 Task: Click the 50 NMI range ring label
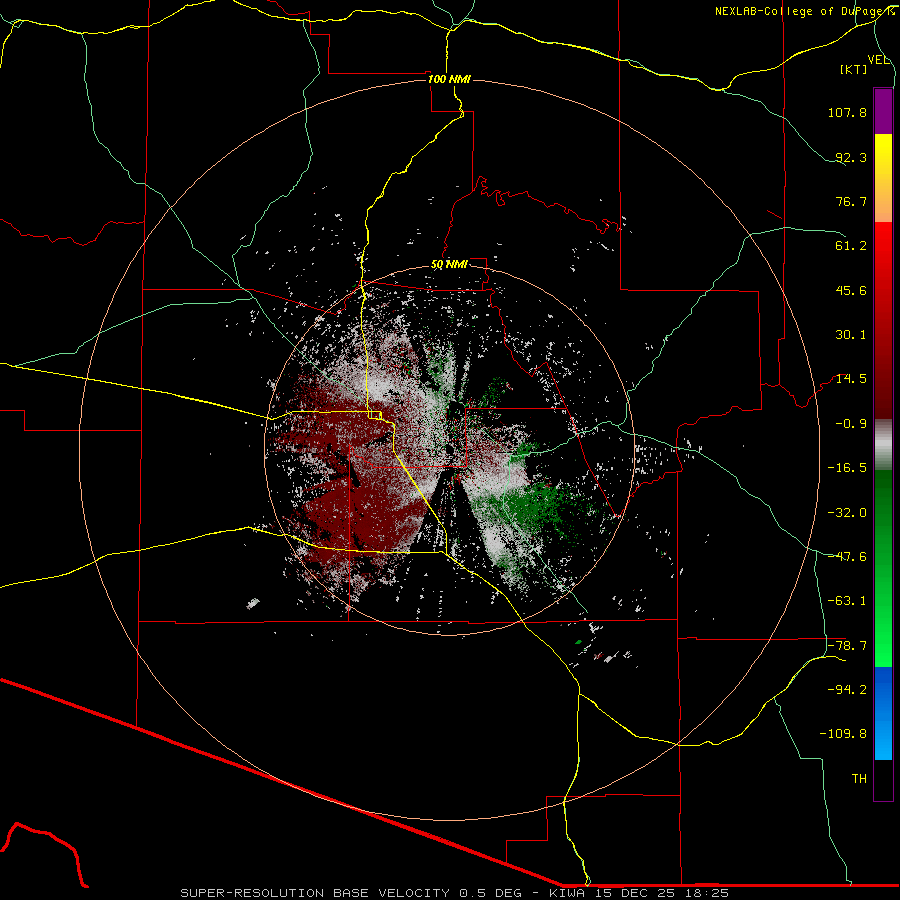(449, 265)
